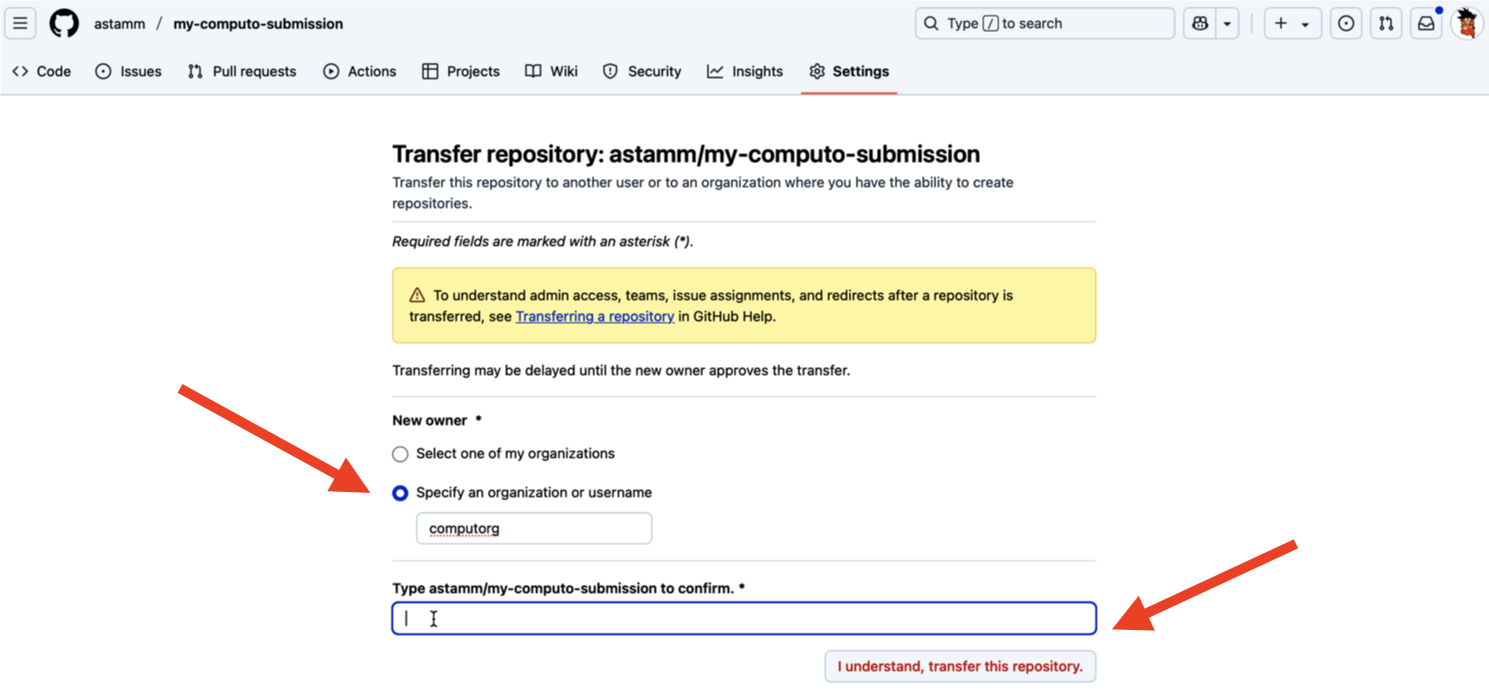
Task: Click the user profile avatar
Action: [x=1466, y=24]
